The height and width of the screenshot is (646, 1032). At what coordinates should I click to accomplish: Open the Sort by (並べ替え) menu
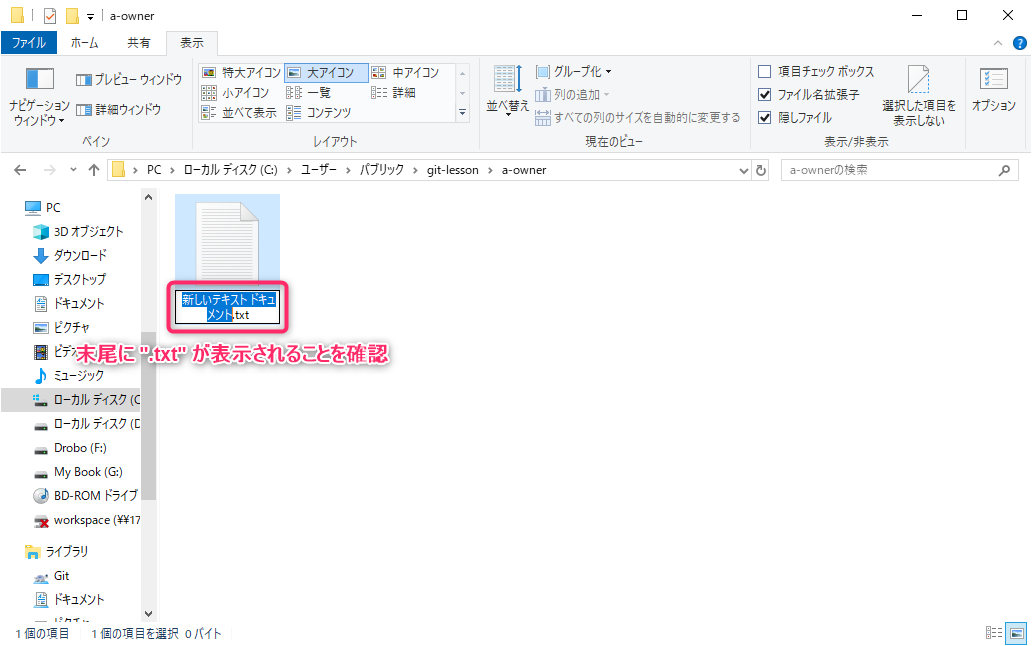tap(507, 91)
